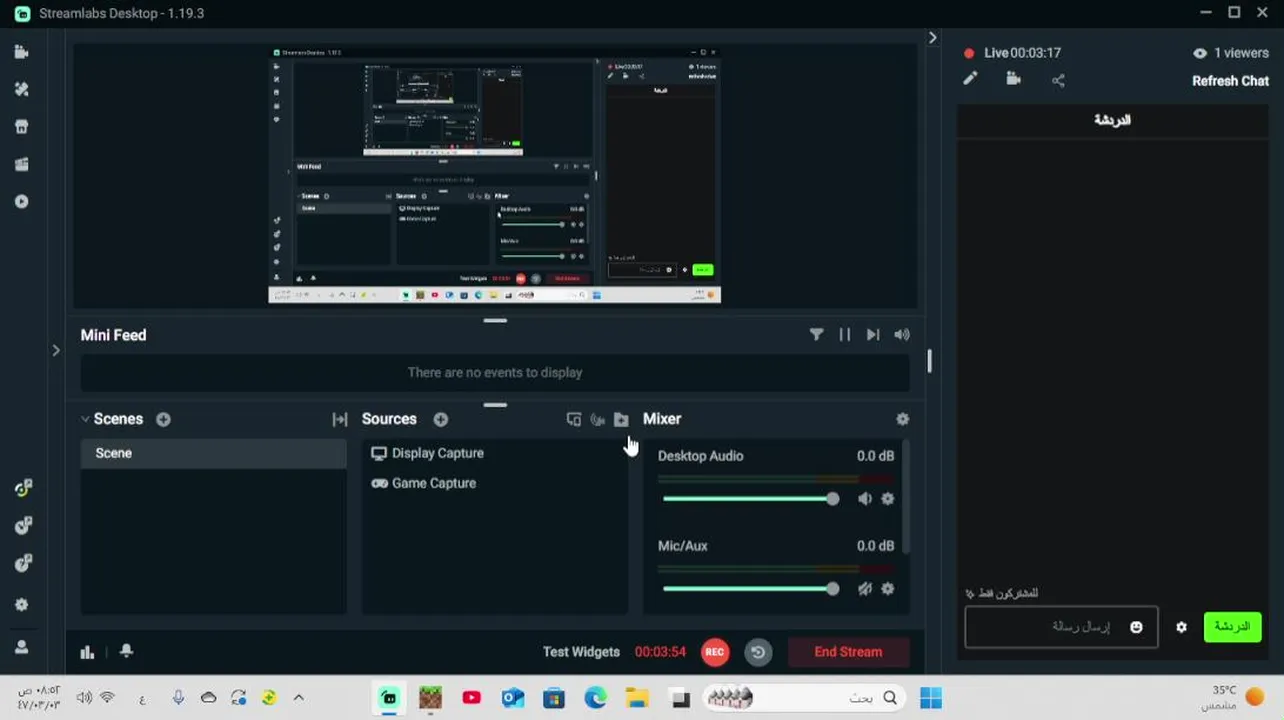Open File Explorer from taskbar
The image size is (1284, 720).
pyautogui.click(x=637, y=698)
